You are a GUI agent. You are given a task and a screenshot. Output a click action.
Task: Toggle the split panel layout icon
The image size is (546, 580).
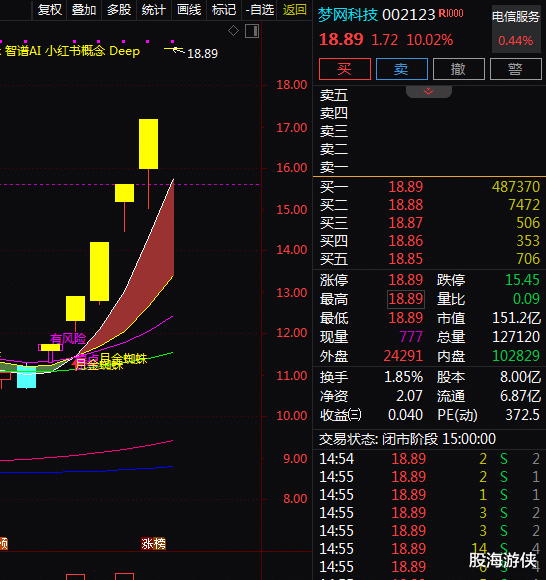252,31
